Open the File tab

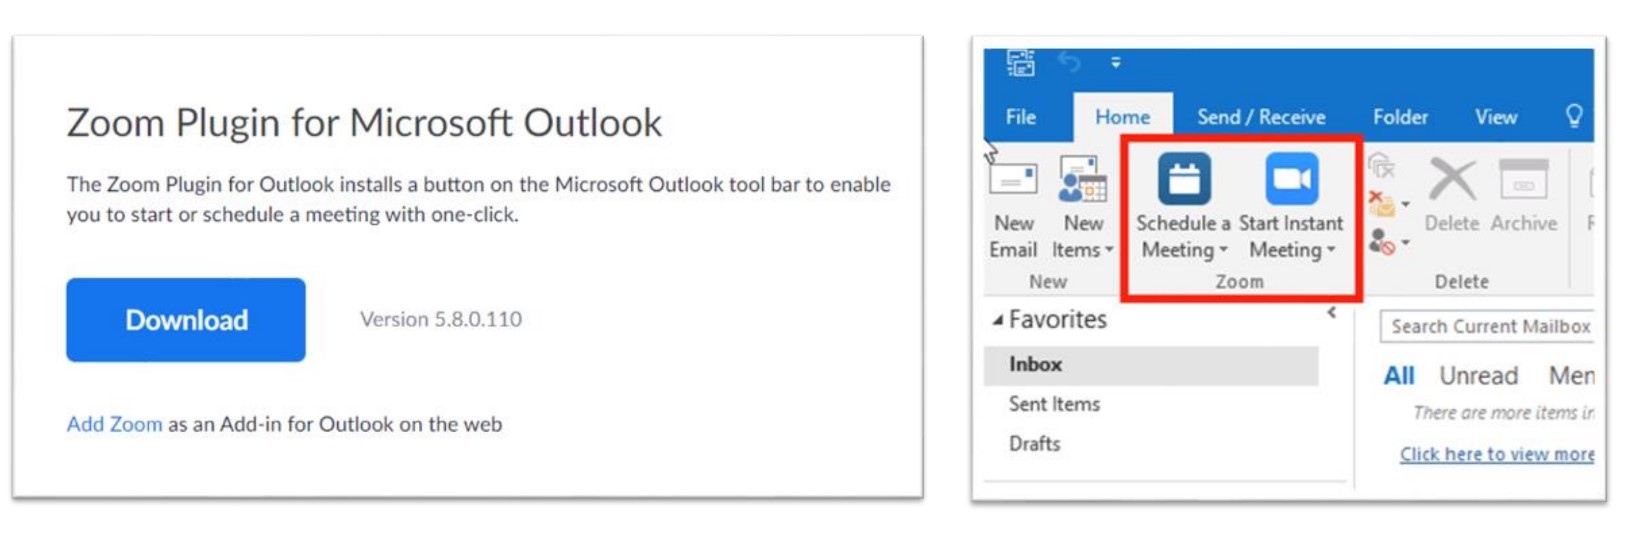tap(1020, 117)
